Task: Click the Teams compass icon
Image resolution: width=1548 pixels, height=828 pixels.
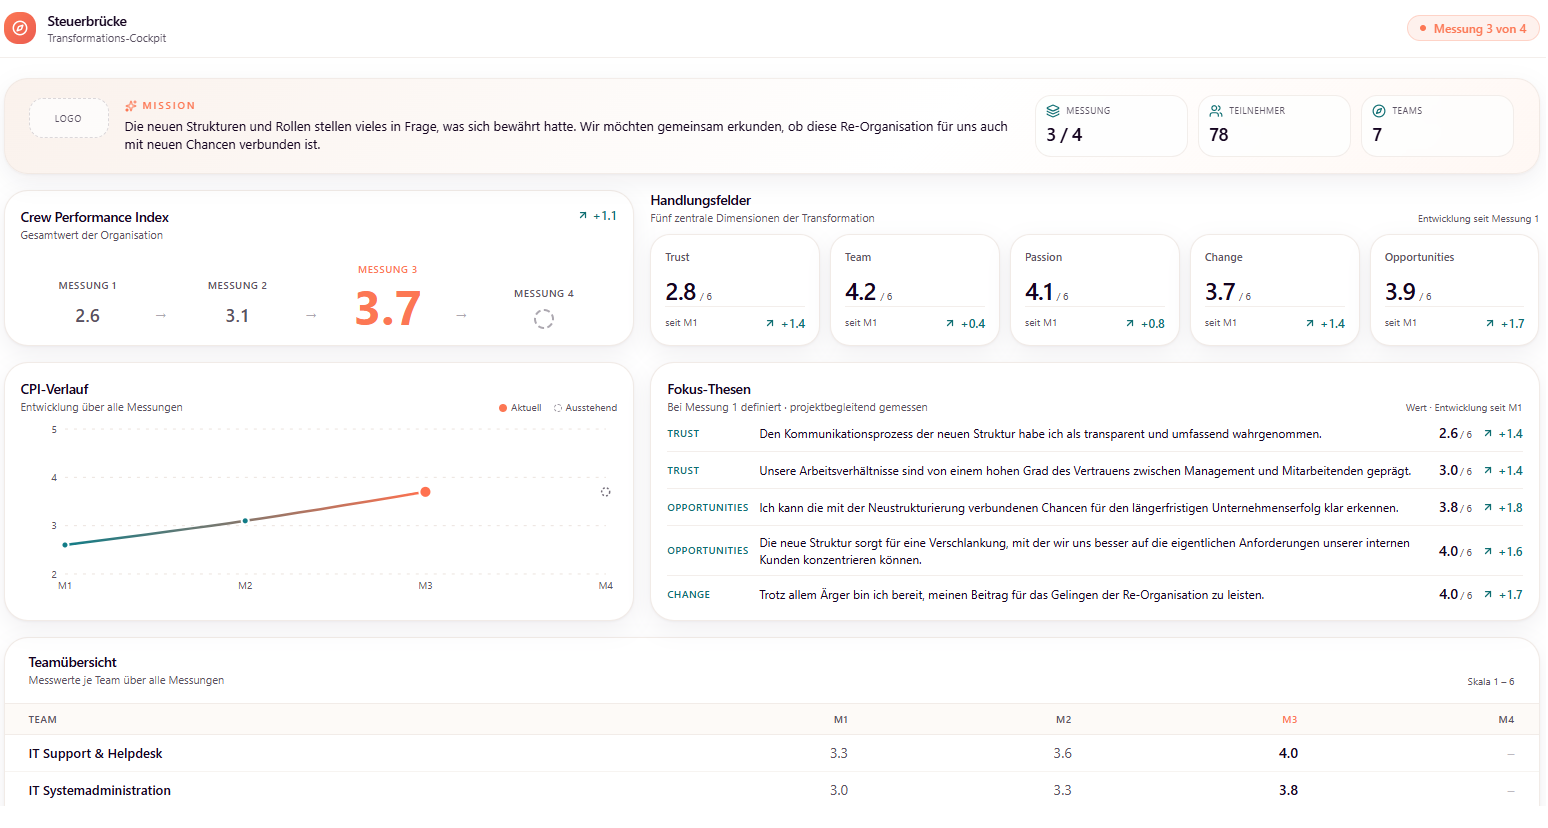Action: (1379, 111)
